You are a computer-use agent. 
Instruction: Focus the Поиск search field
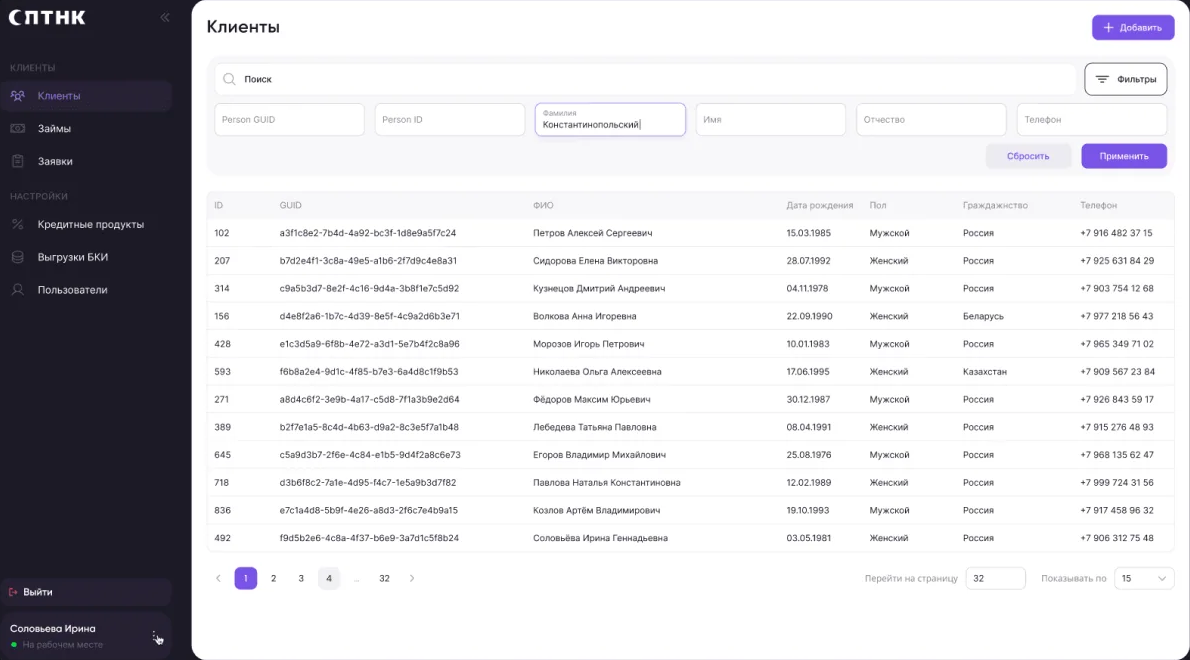pos(645,79)
